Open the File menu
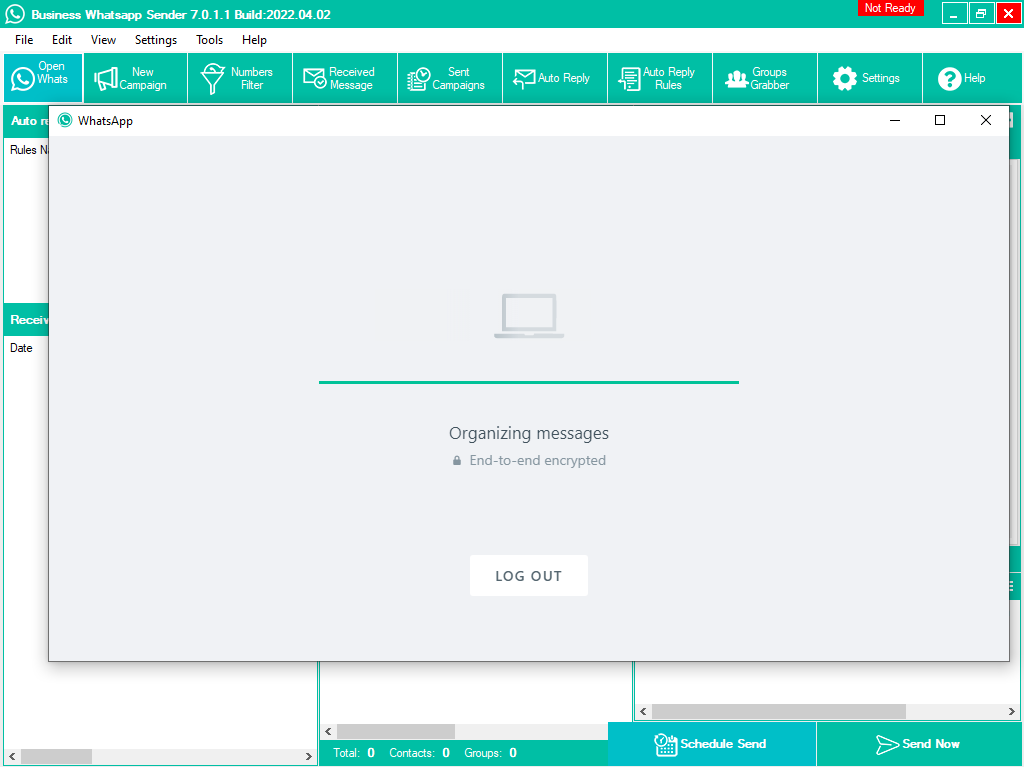 click(x=24, y=40)
